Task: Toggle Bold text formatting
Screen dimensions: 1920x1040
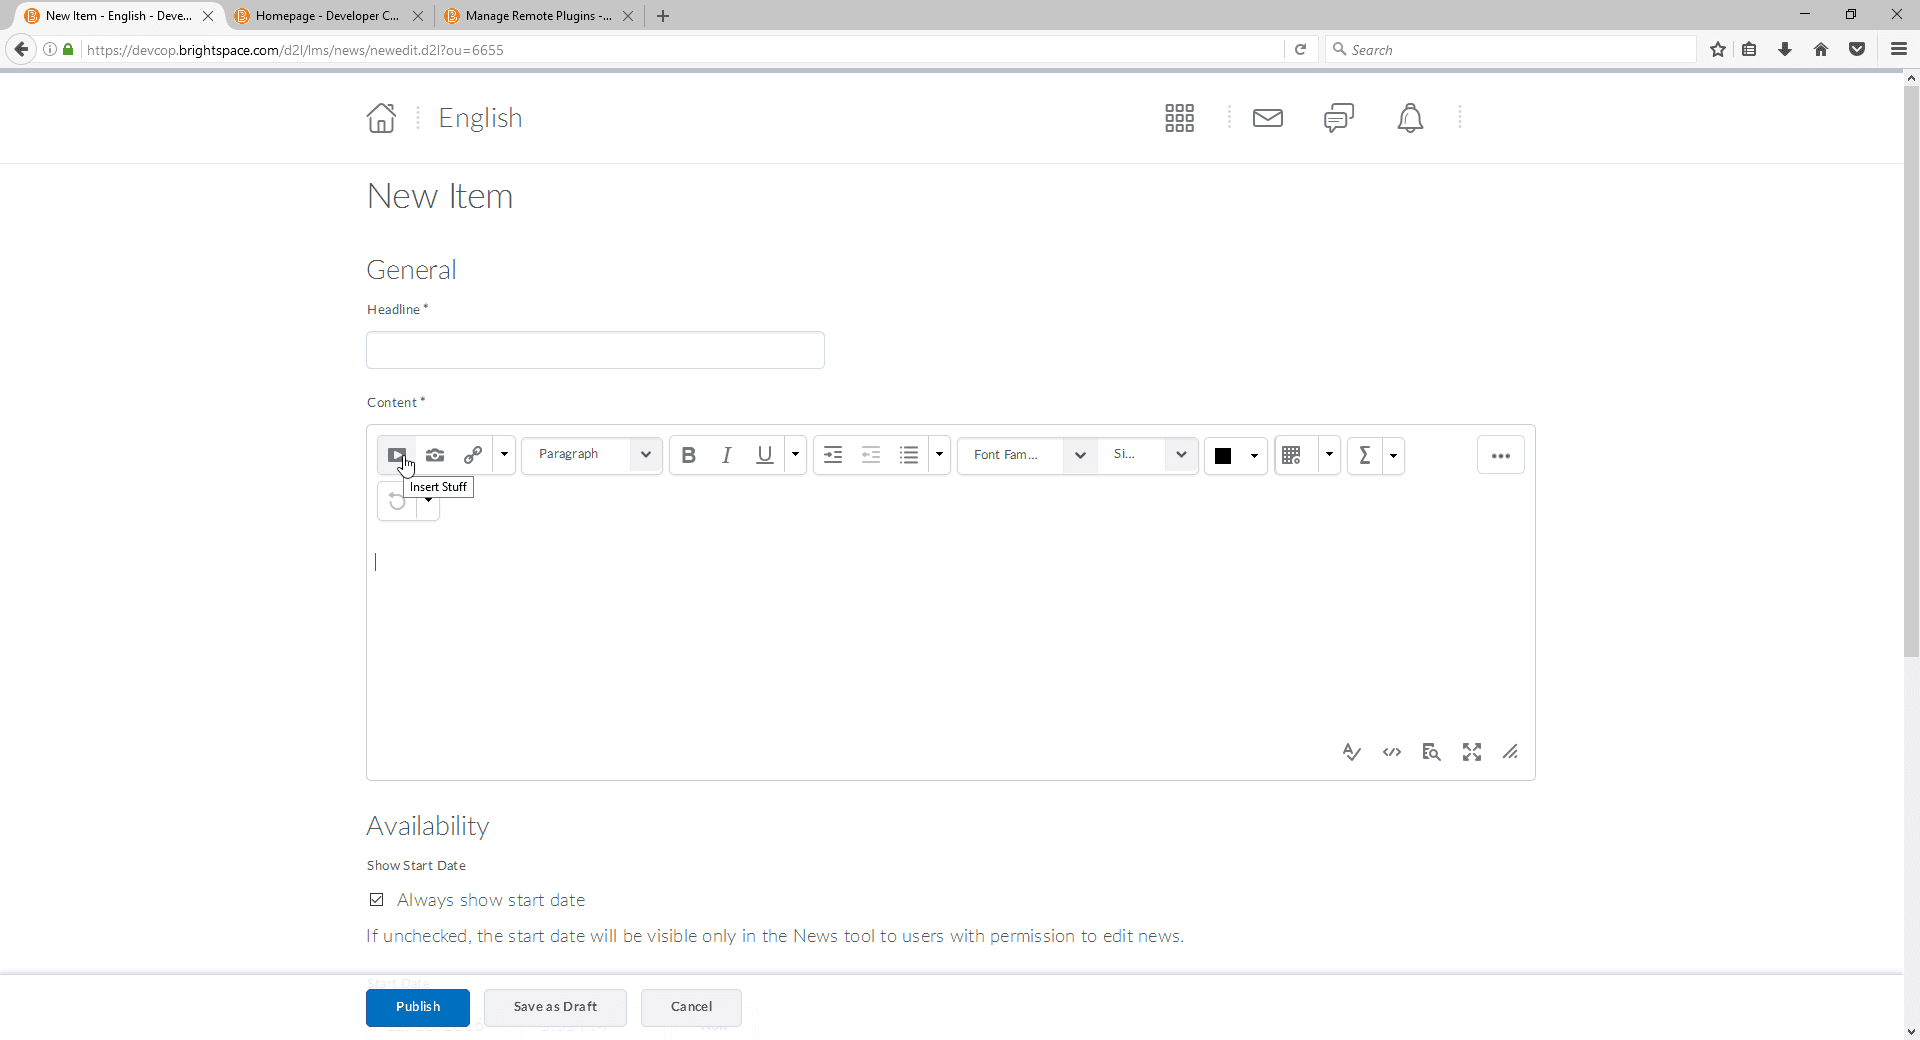Action: 688,455
